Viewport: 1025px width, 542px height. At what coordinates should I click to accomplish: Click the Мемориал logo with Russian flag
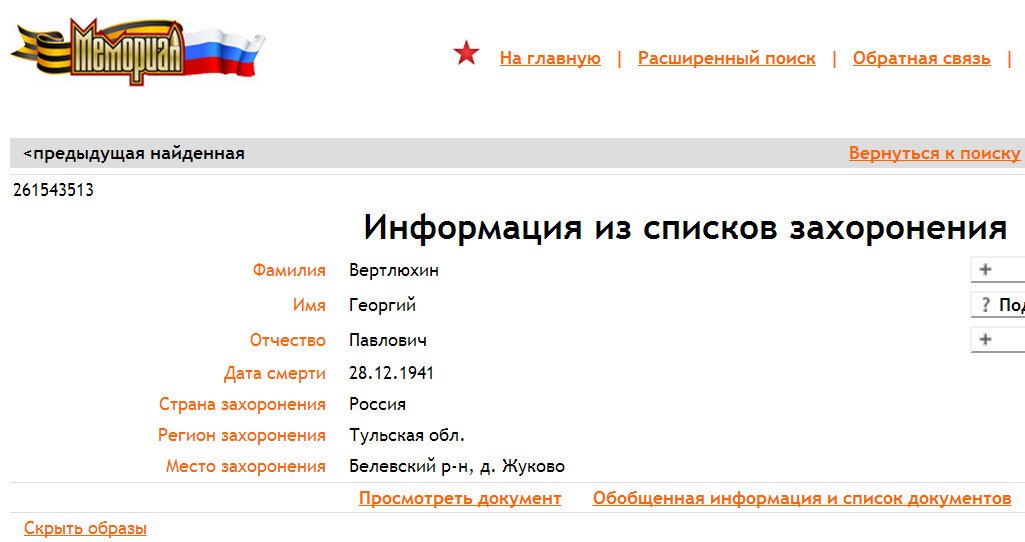click(135, 50)
